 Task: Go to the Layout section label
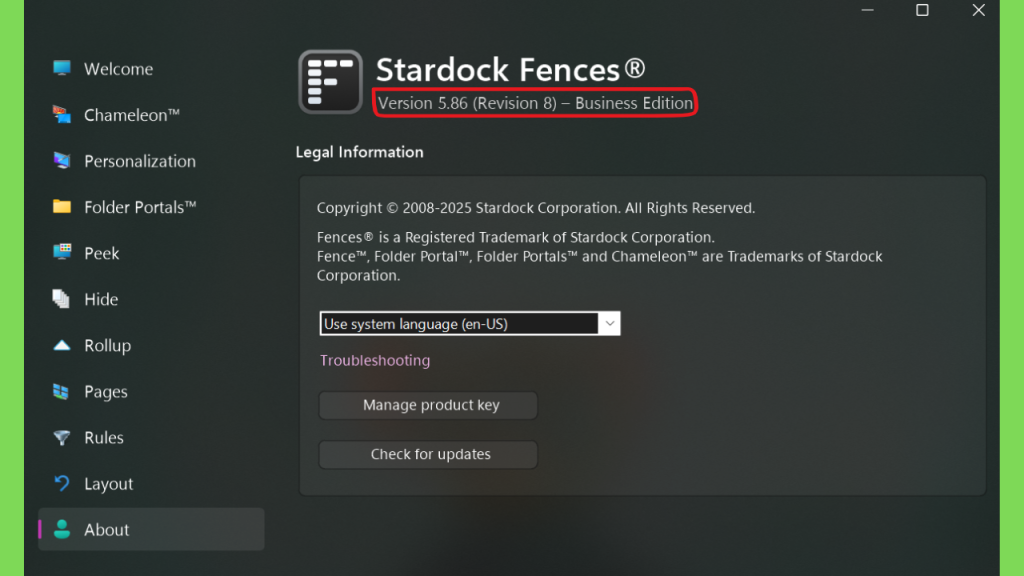pos(108,484)
